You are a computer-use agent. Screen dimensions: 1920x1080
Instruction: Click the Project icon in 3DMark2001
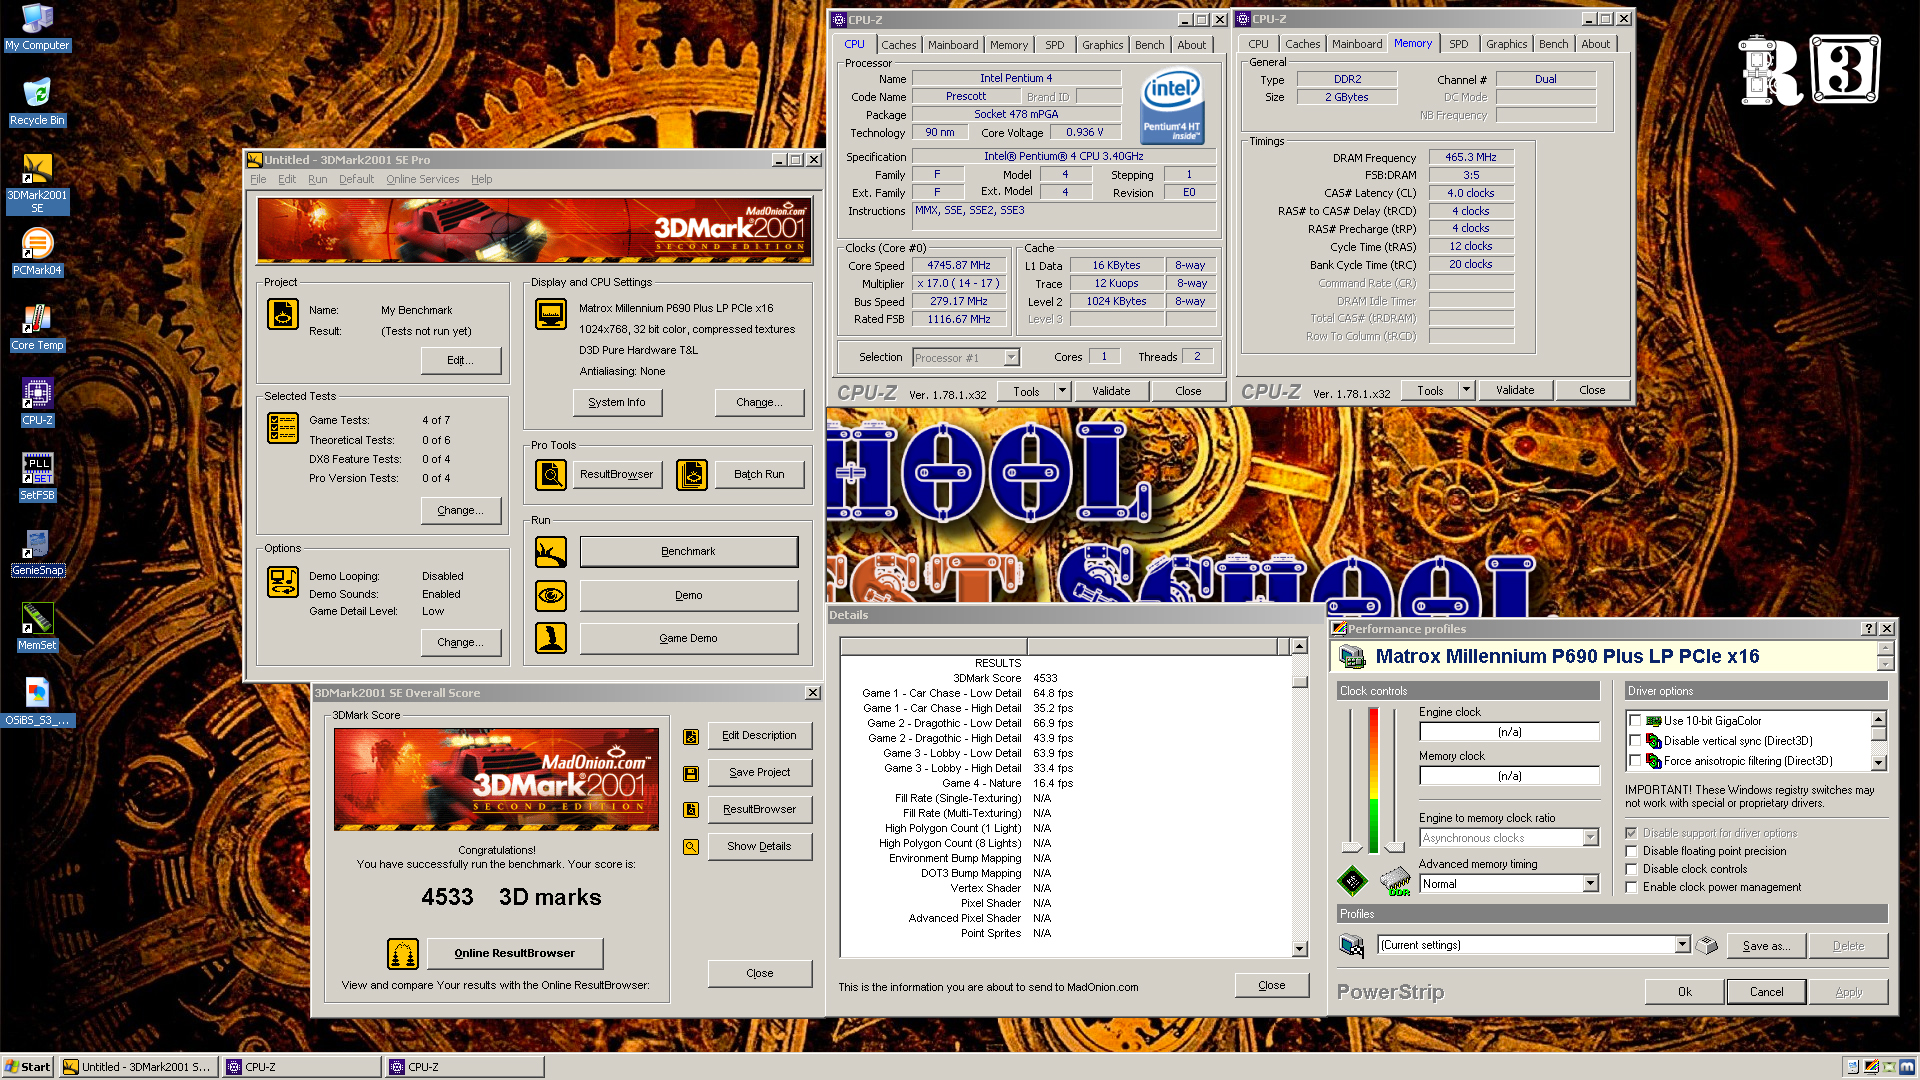283,314
